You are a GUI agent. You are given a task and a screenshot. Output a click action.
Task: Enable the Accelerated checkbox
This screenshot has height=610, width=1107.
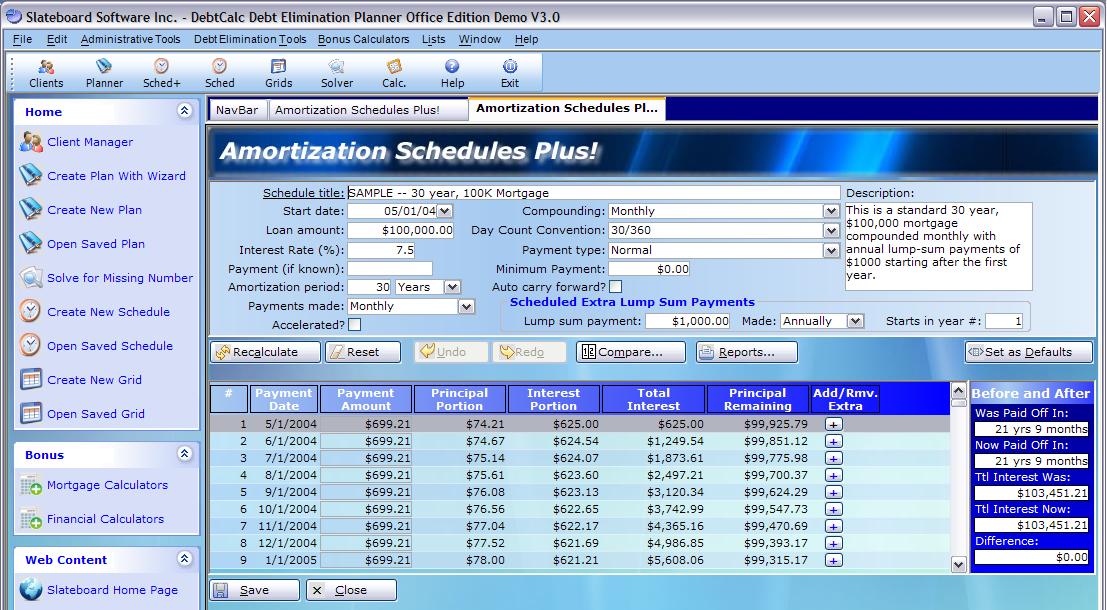pyautogui.click(x=355, y=325)
